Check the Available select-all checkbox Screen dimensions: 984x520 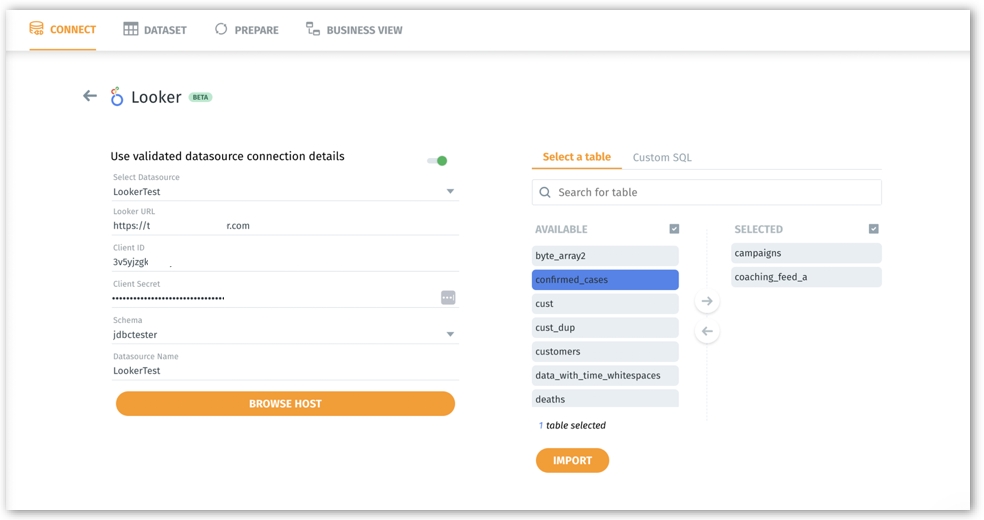coord(674,229)
